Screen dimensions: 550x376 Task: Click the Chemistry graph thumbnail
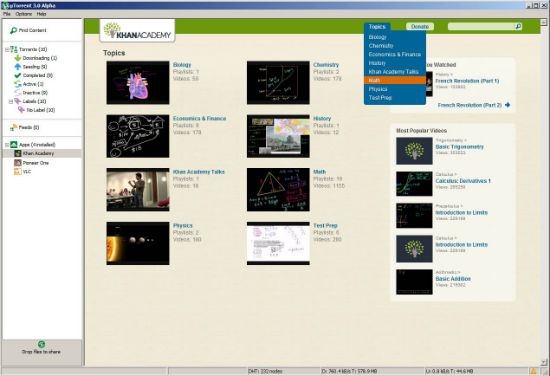(x=278, y=83)
